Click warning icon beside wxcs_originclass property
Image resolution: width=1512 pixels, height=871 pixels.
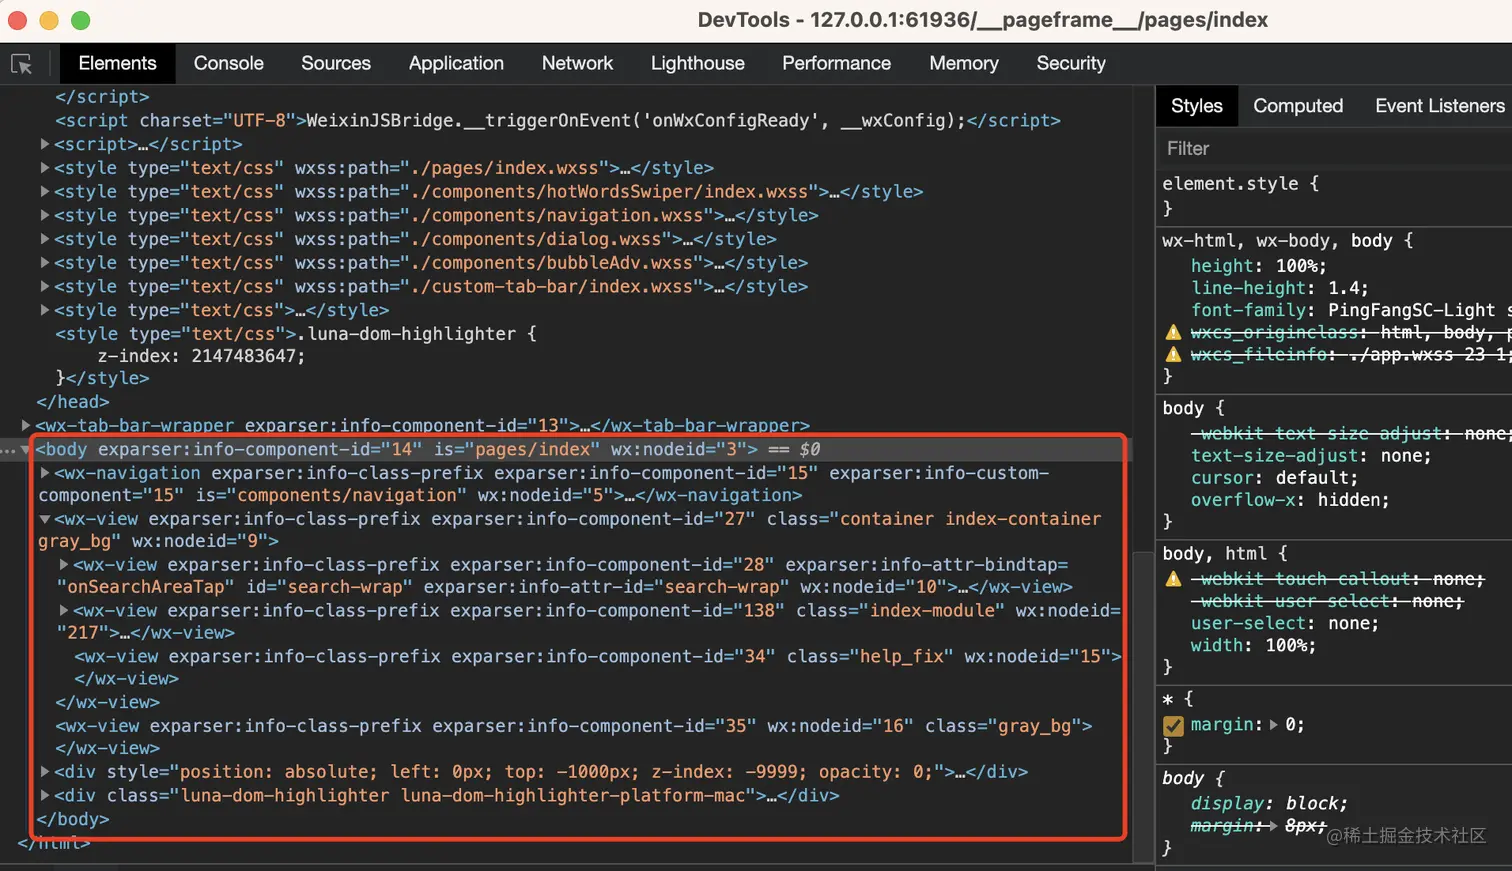[x=1174, y=332]
